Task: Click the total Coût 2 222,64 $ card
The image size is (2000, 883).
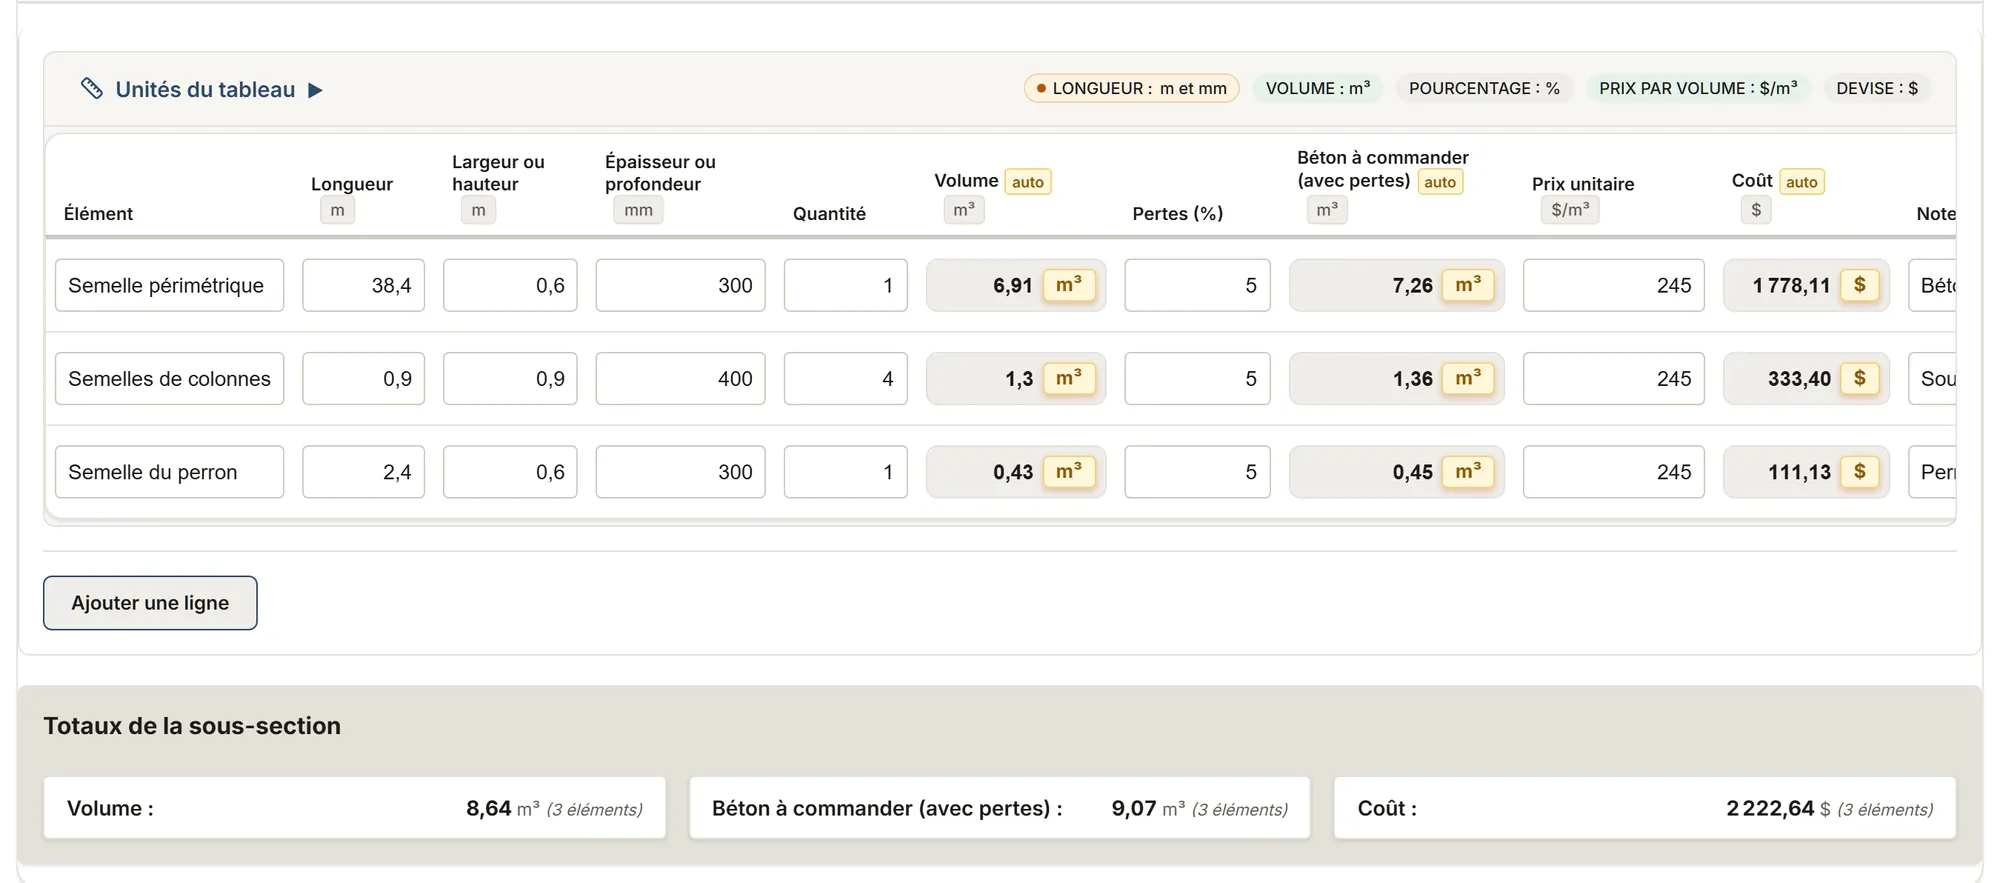Action: pyautogui.click(x=1645, y=808)
